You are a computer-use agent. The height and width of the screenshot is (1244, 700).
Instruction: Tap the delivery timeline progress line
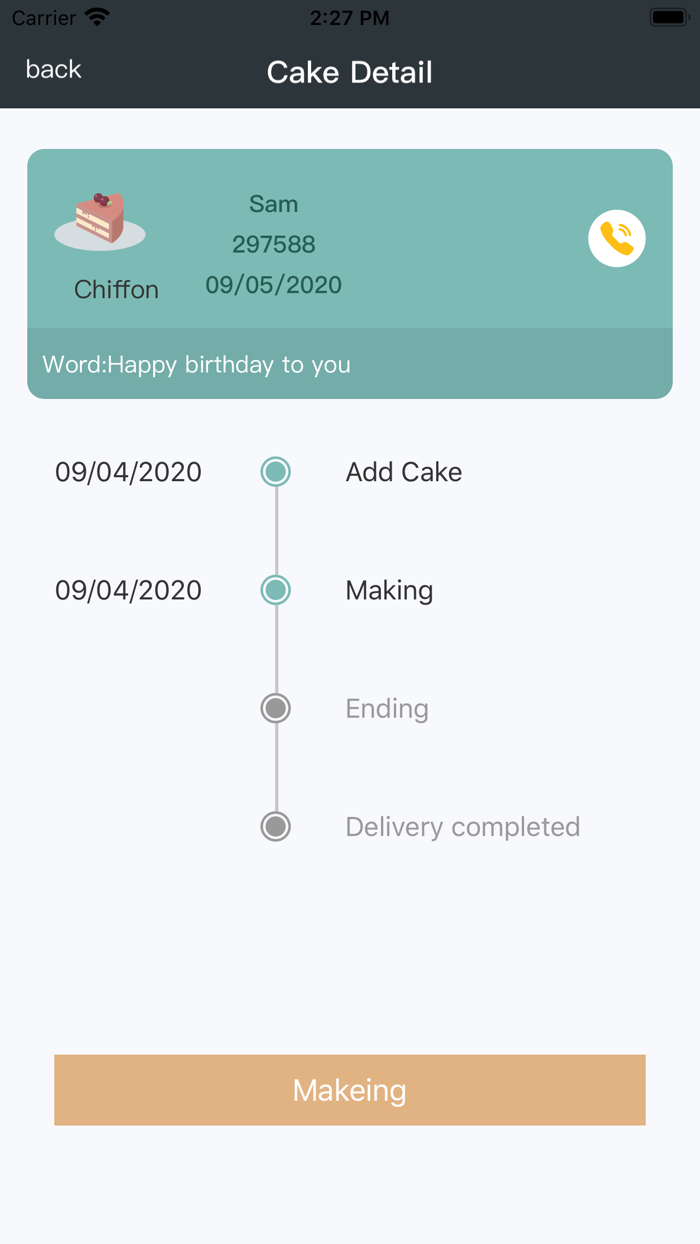point(275,649)
